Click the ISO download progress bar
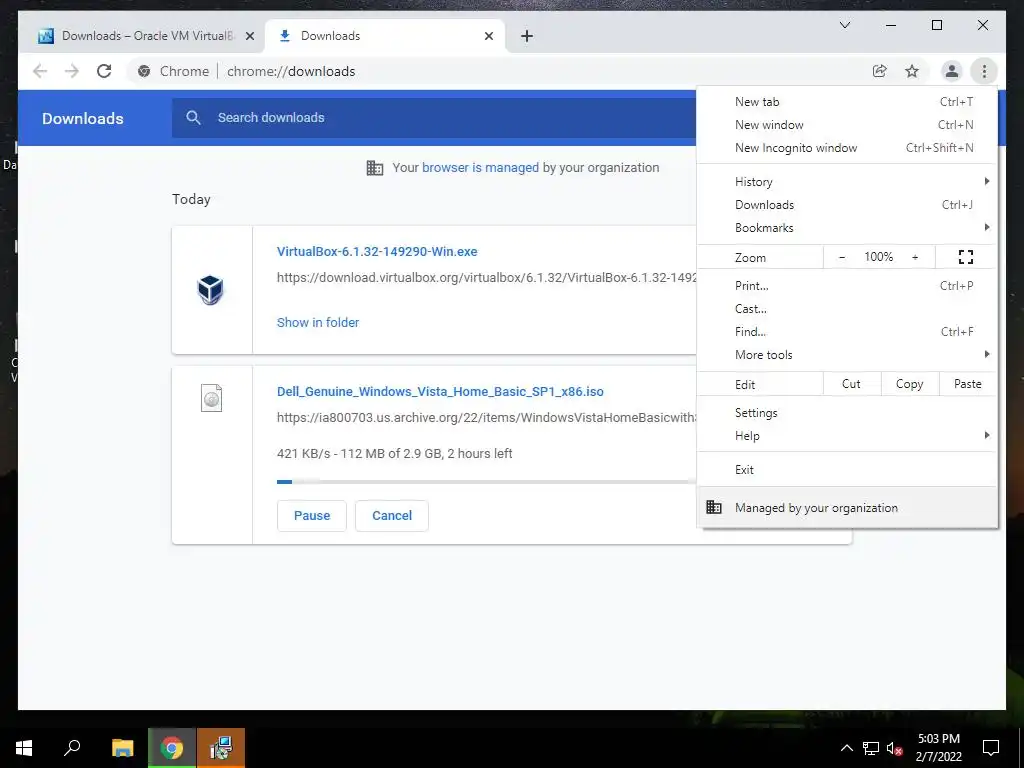 [x=486, y=482]
